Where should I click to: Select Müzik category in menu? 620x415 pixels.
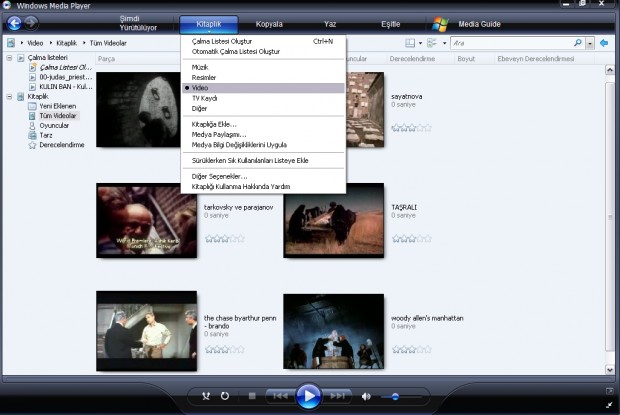[263, 67]
